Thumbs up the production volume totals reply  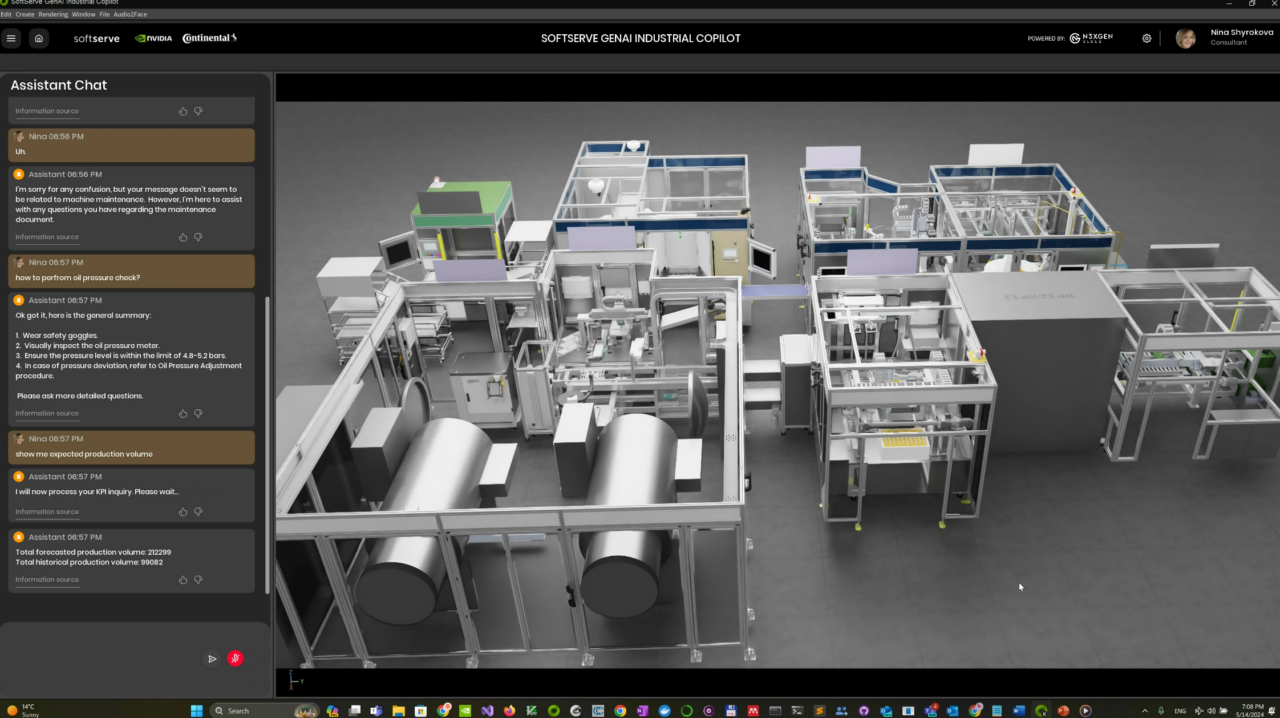pyautogui.click(x=183, y=580)
